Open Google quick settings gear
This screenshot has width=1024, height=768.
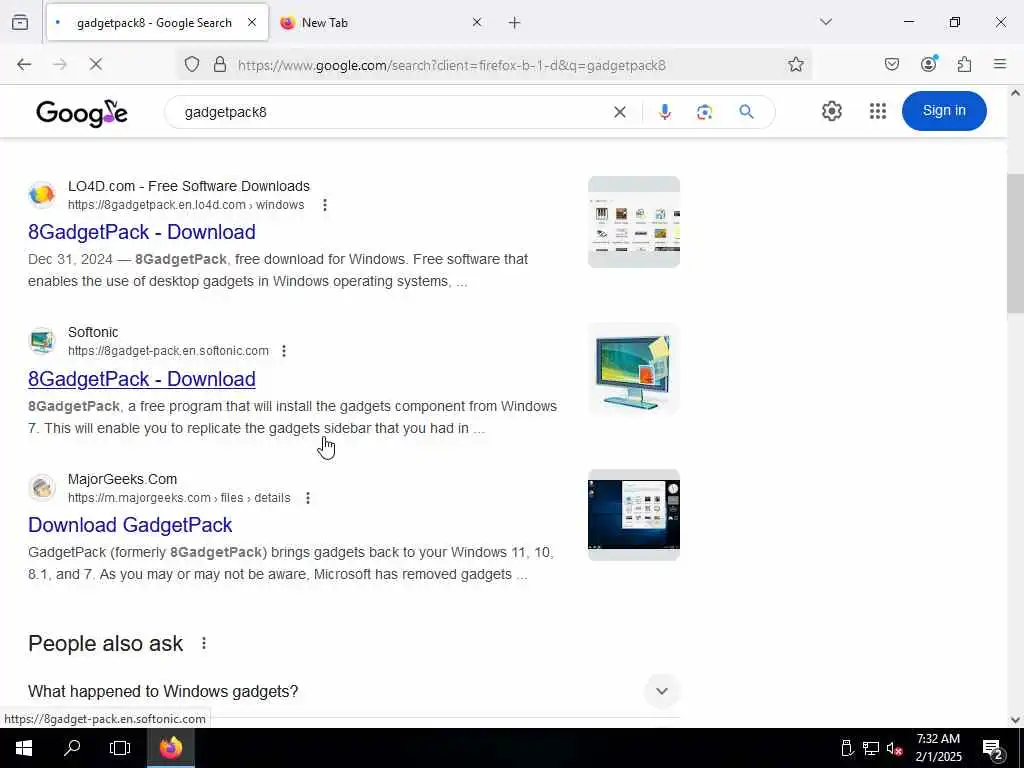click(x=831, y=111)
